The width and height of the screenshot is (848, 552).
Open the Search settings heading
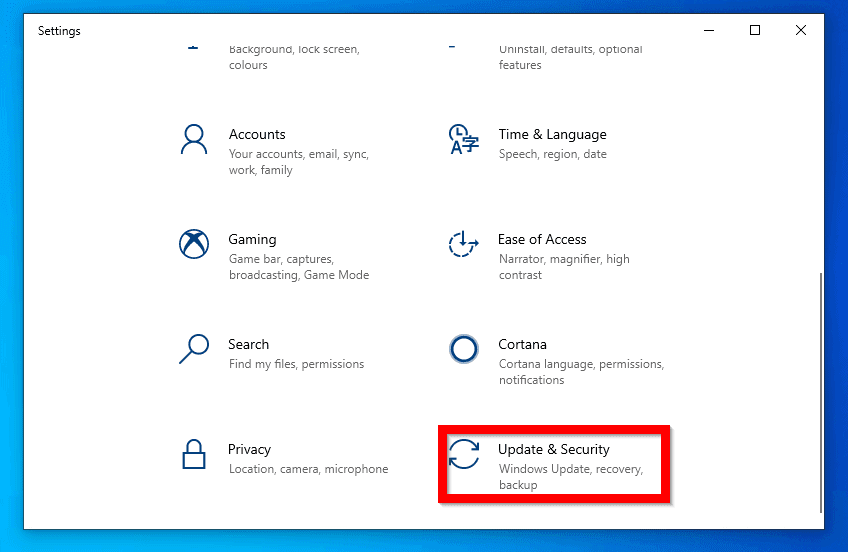[x=248, y=344]
